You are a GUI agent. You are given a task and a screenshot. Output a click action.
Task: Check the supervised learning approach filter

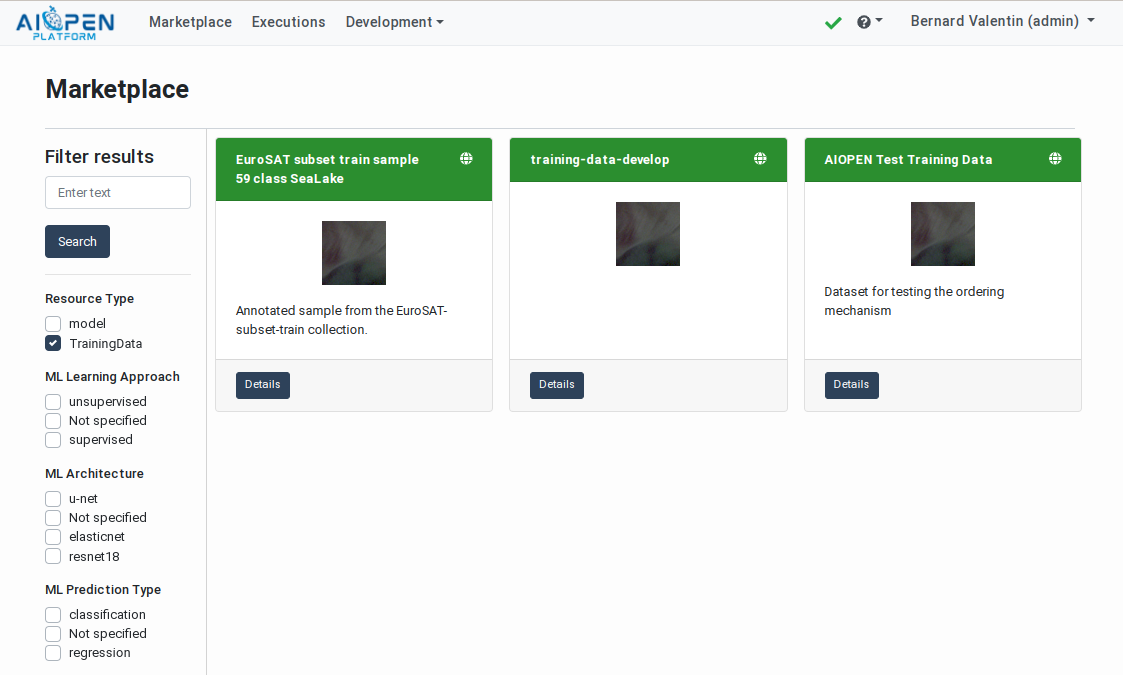coord(53,440)
